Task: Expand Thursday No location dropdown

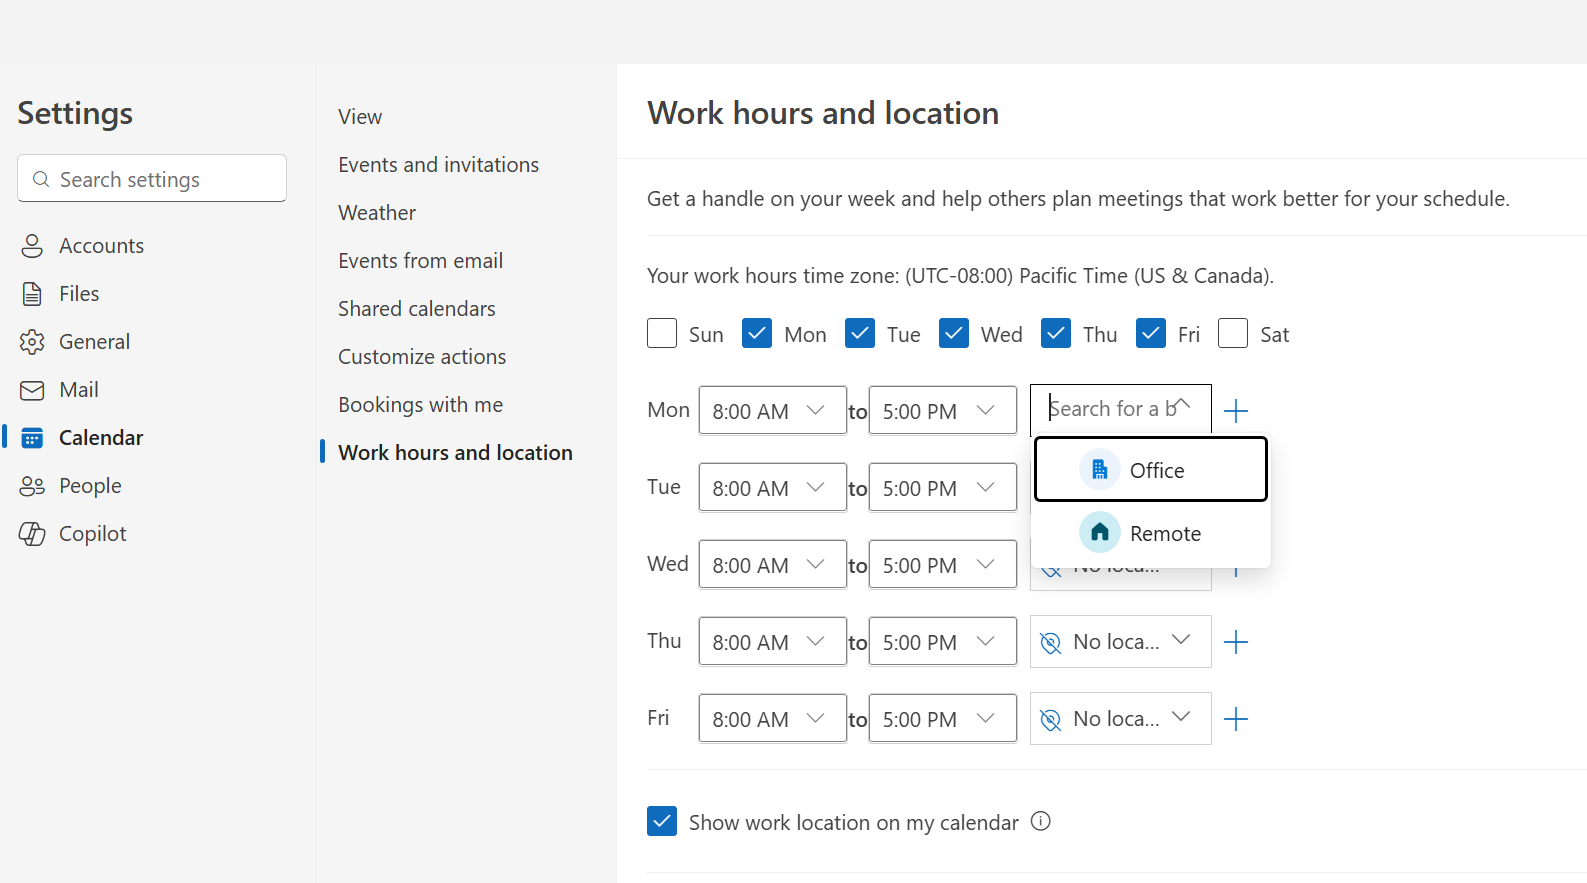Action: coord(1121,641)
